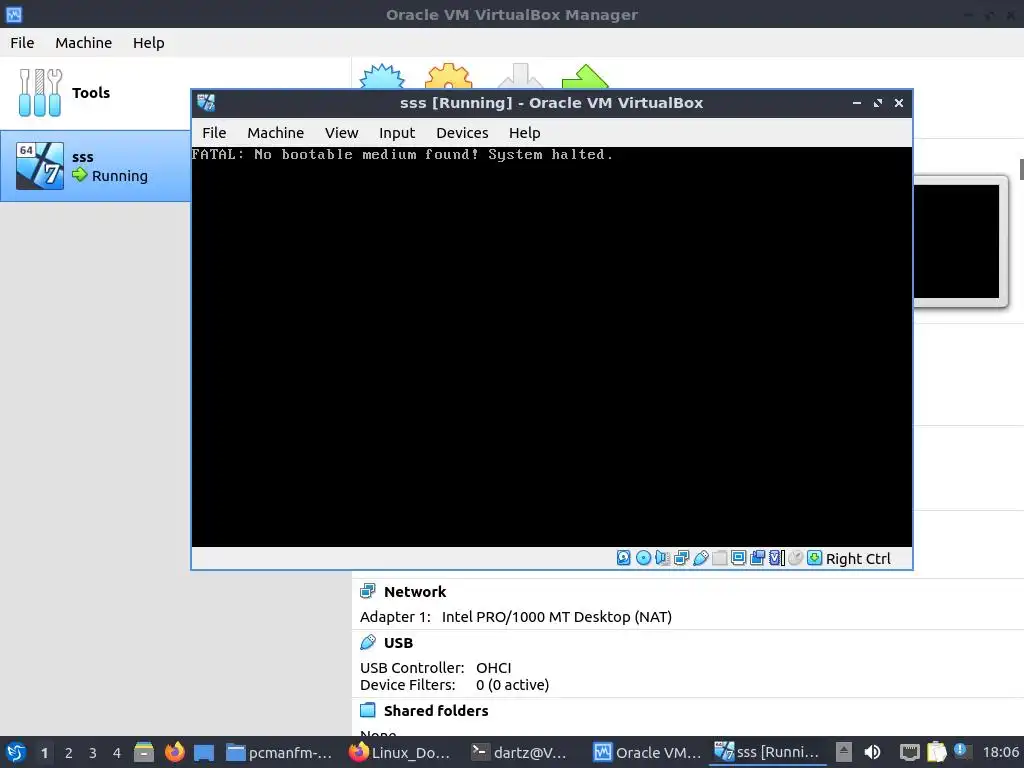The height and width of the screenshot is (768, 1024).
Task: Click the network adapters status icon
Action: (681, 558)
